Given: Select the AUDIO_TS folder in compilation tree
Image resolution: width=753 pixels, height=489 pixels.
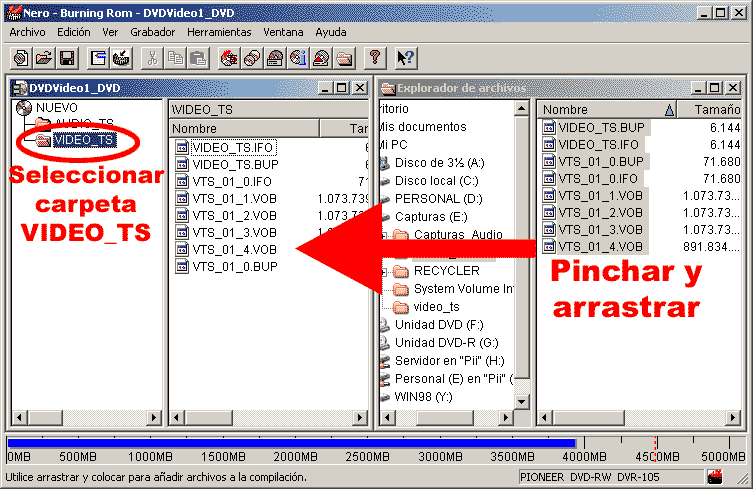Looking at the screenshot, I should (x=84, y=124).
